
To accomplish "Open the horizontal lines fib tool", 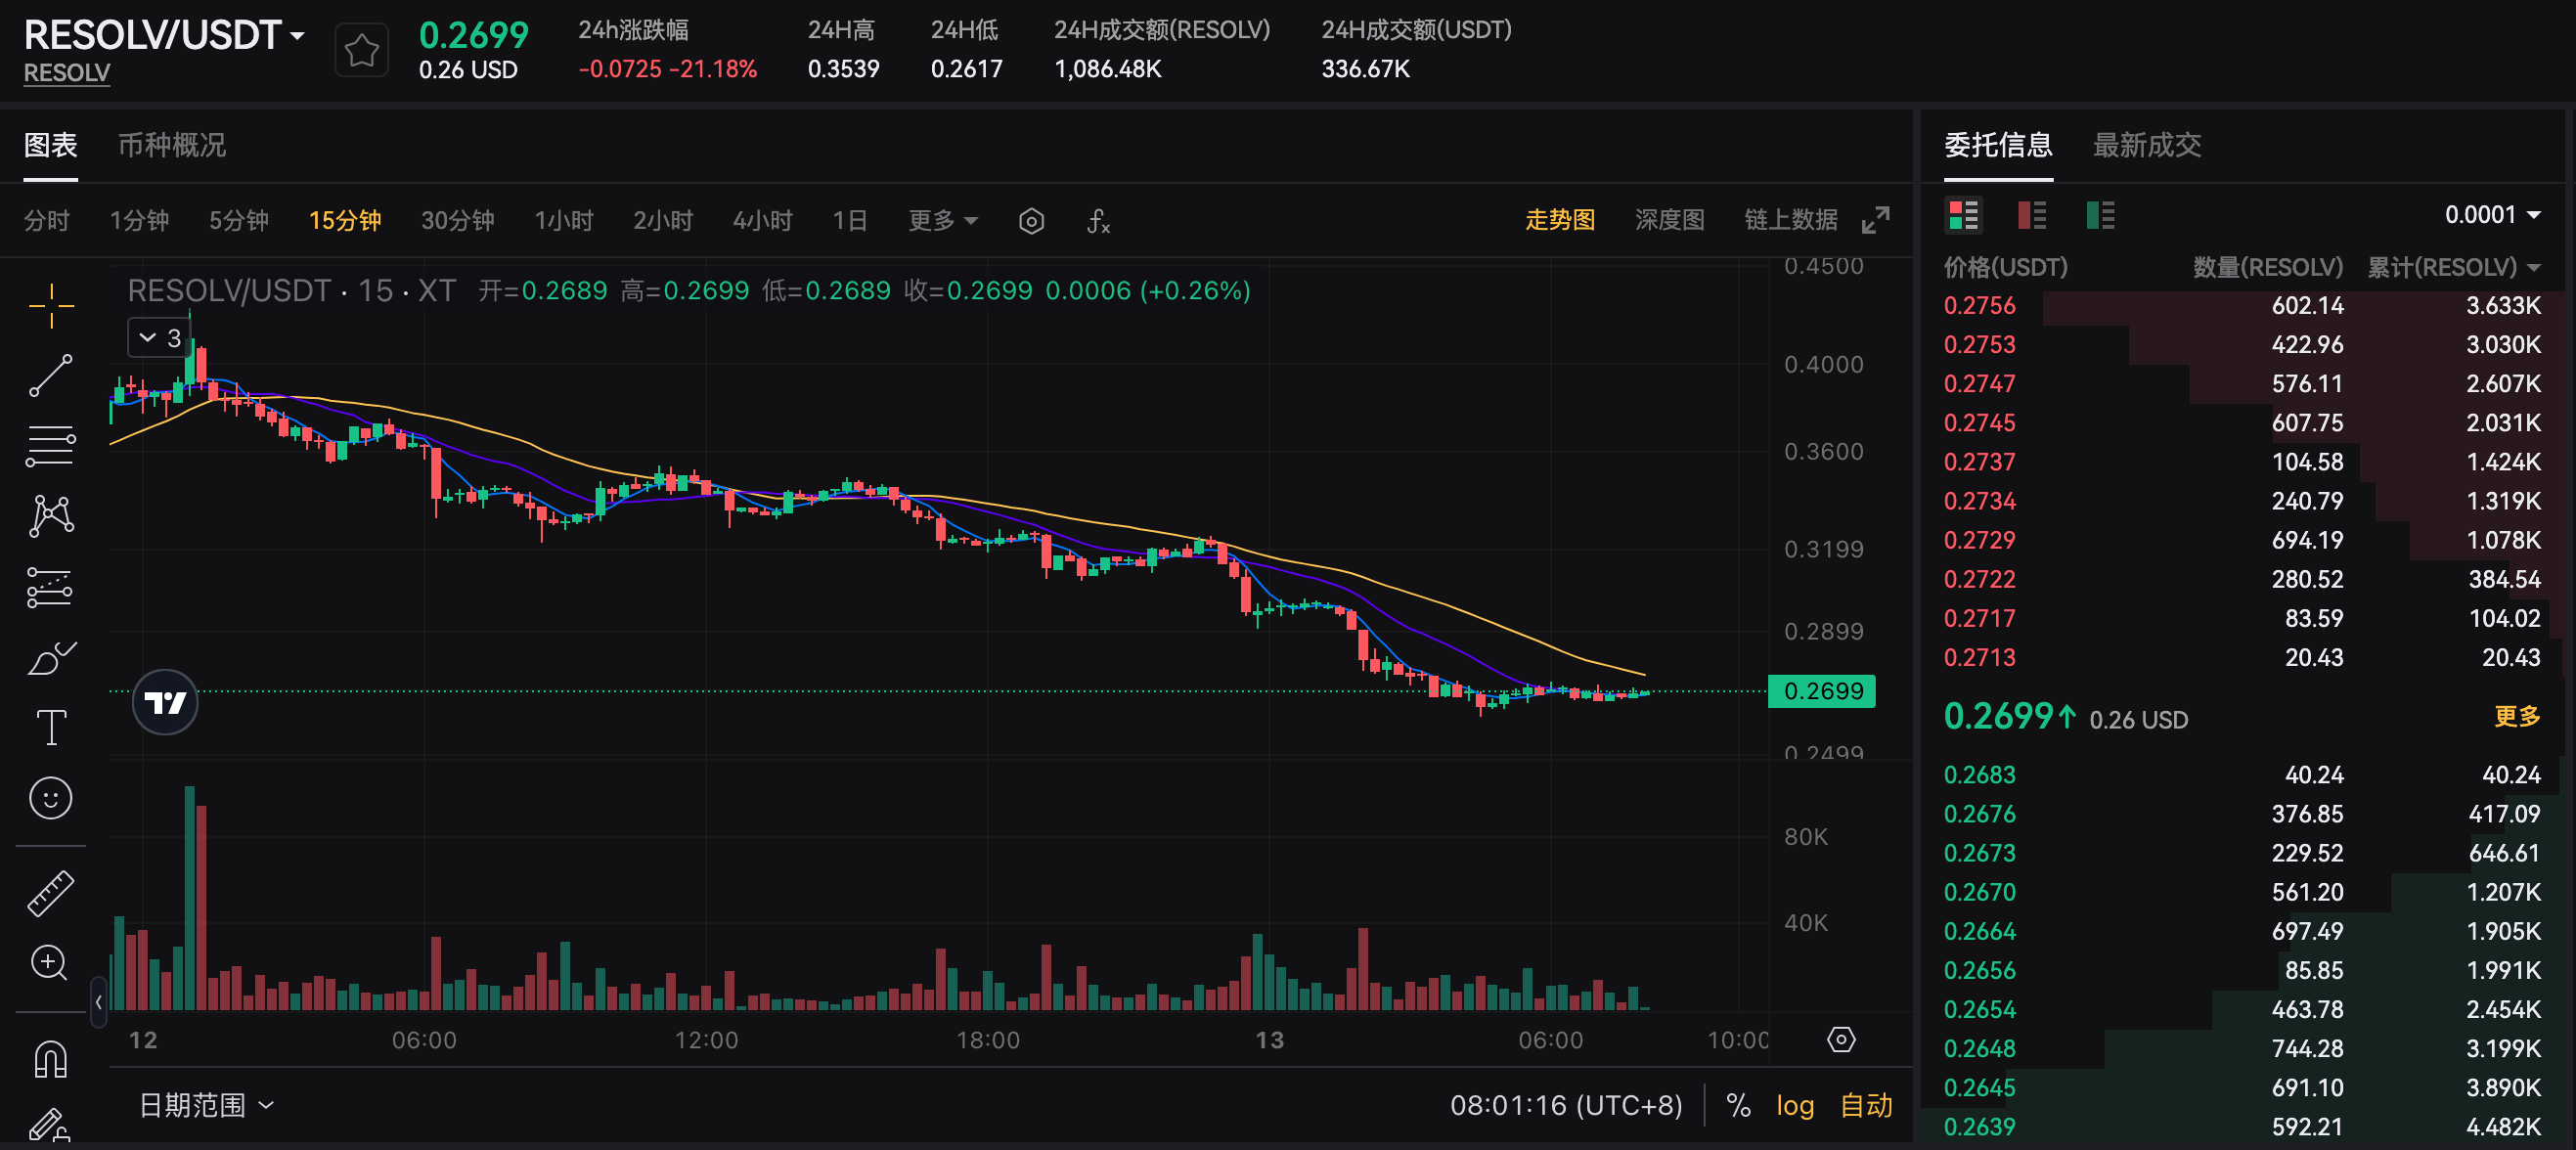I will point(50,446).
